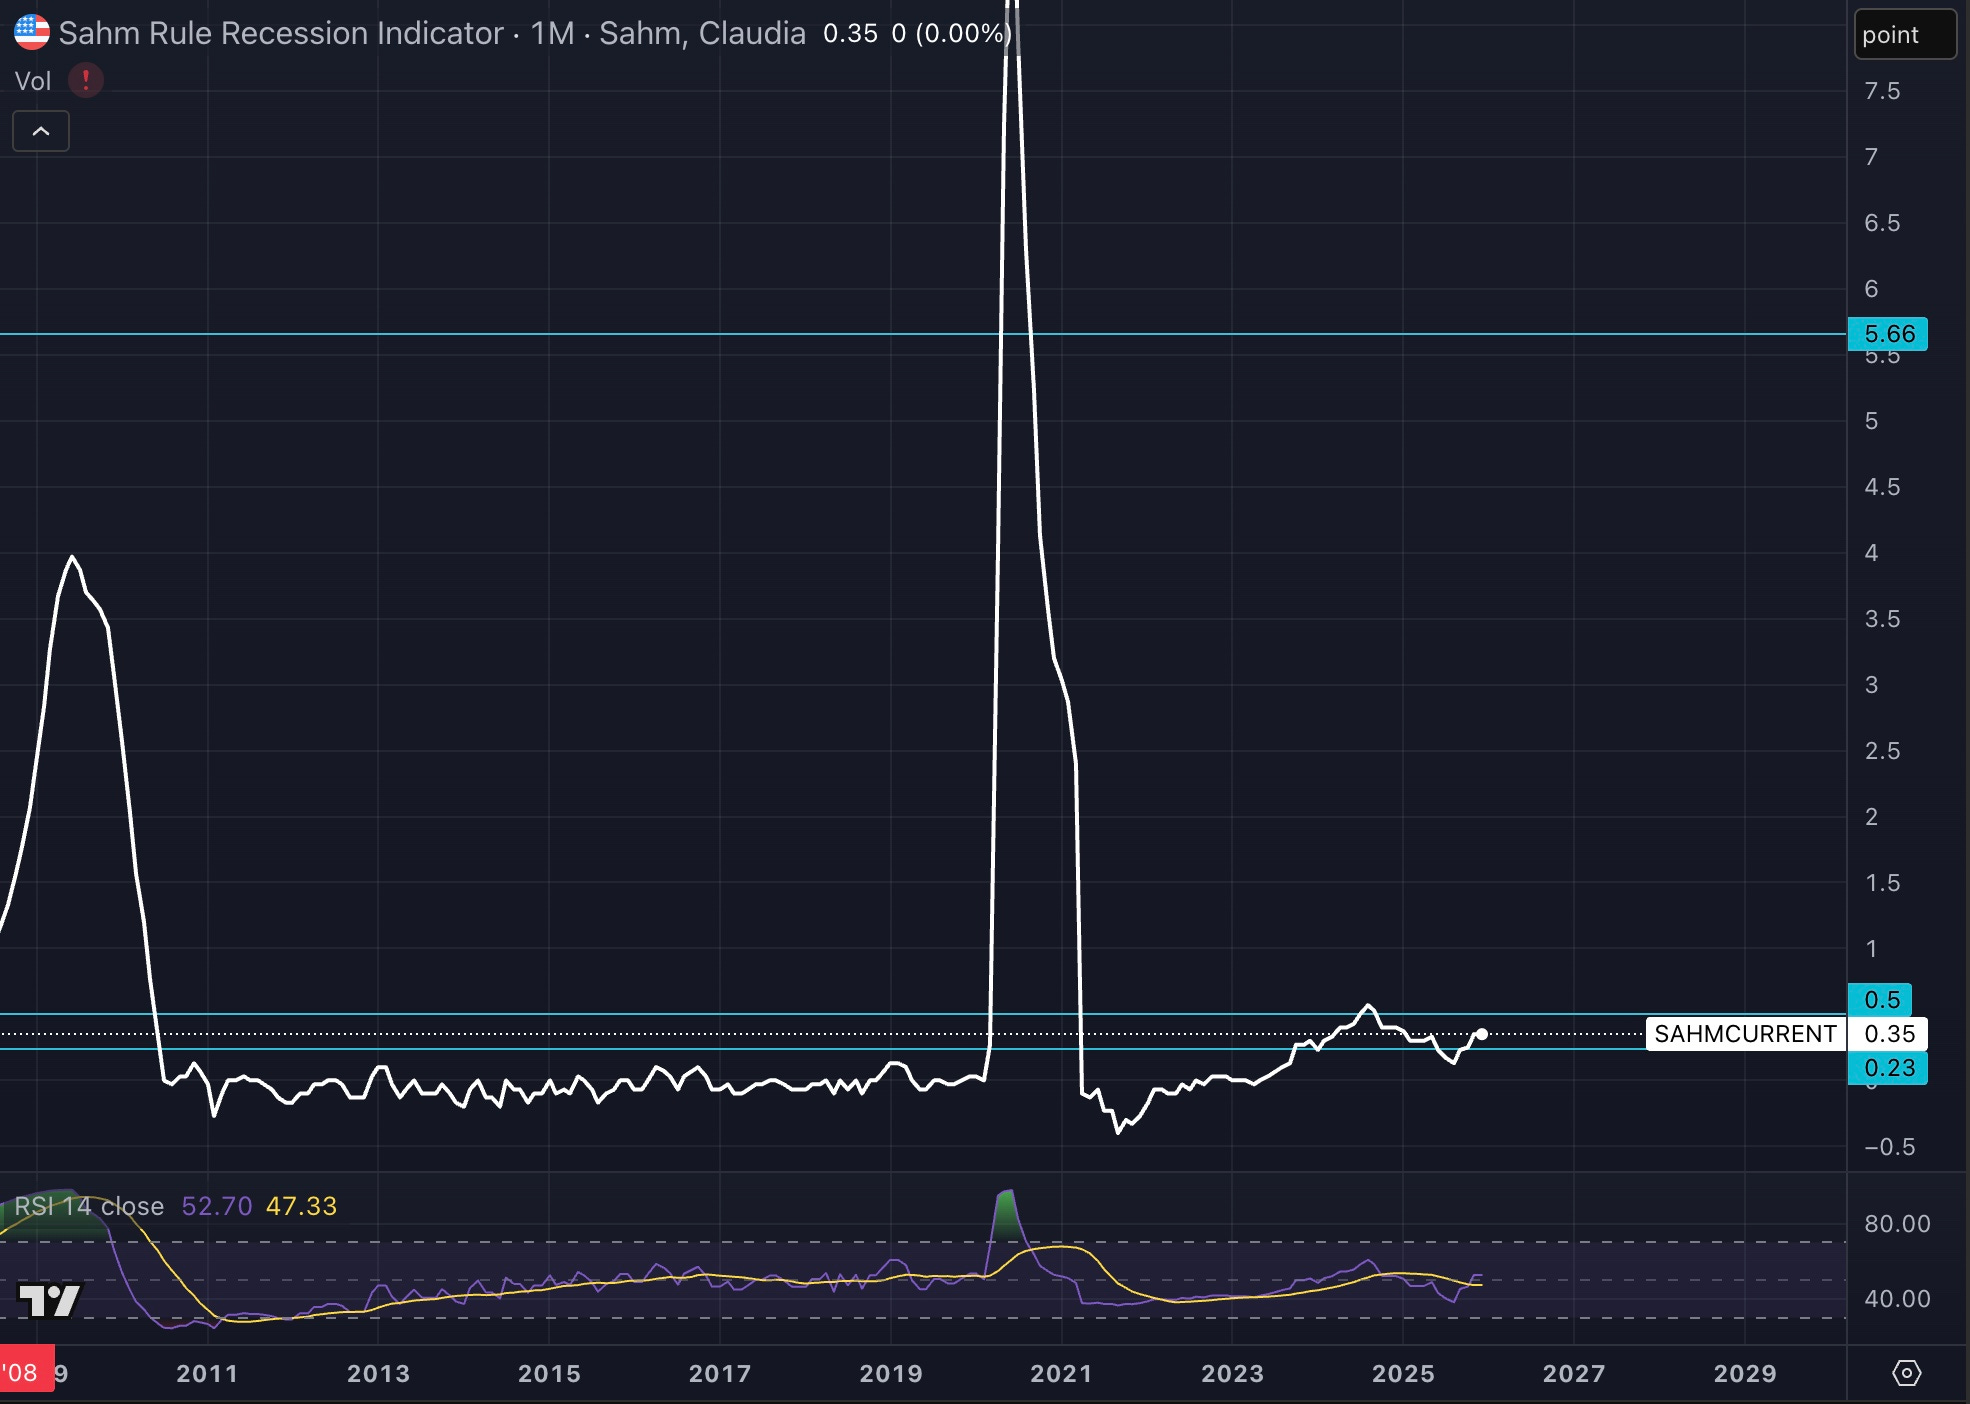Click the TradingView logo
The height and width of the screenshot is (1404, 1970).
pos(50,1300)
